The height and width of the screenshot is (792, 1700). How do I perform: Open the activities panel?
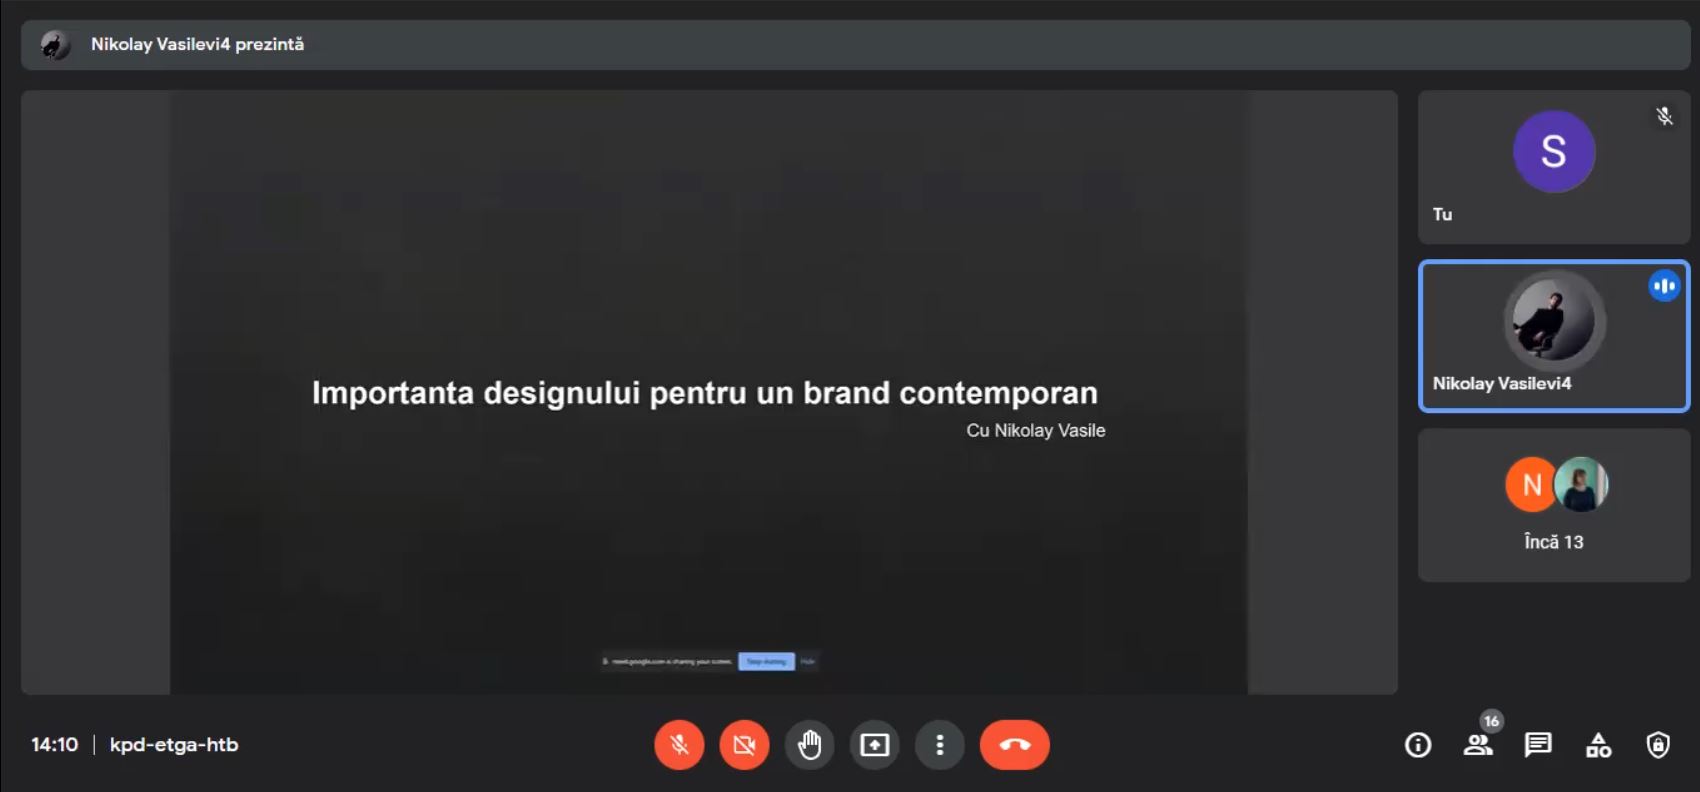point(1598,745)
